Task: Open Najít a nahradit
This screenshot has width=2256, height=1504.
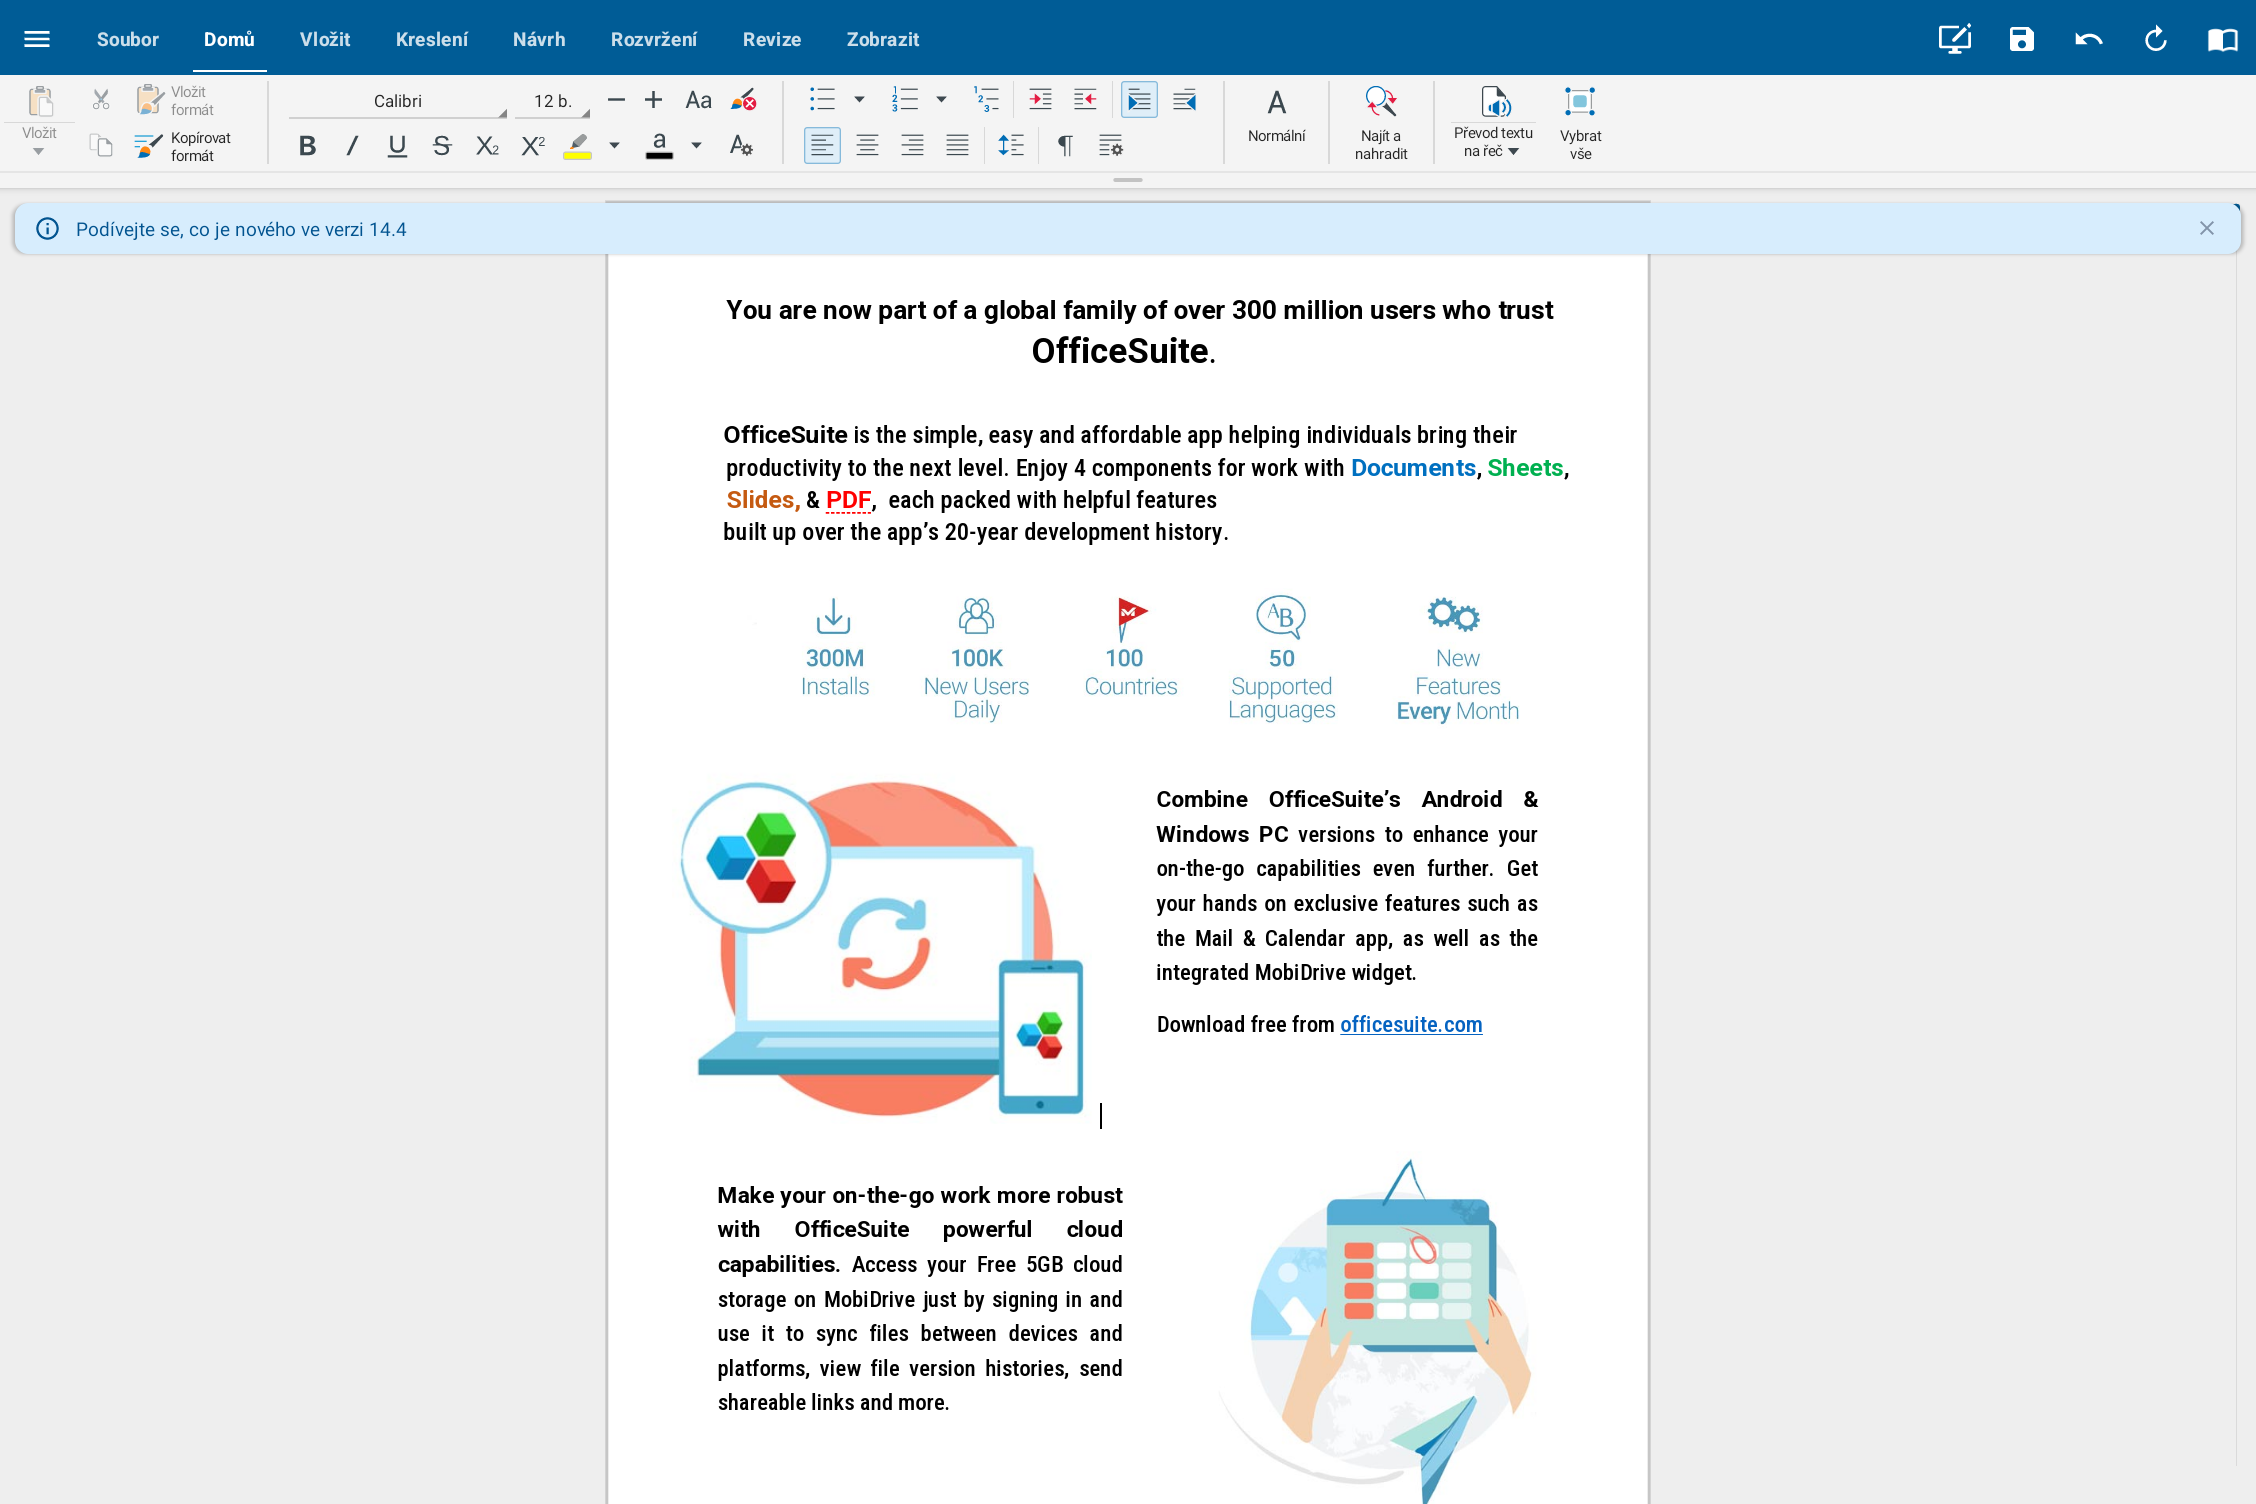Action: 1380,122
